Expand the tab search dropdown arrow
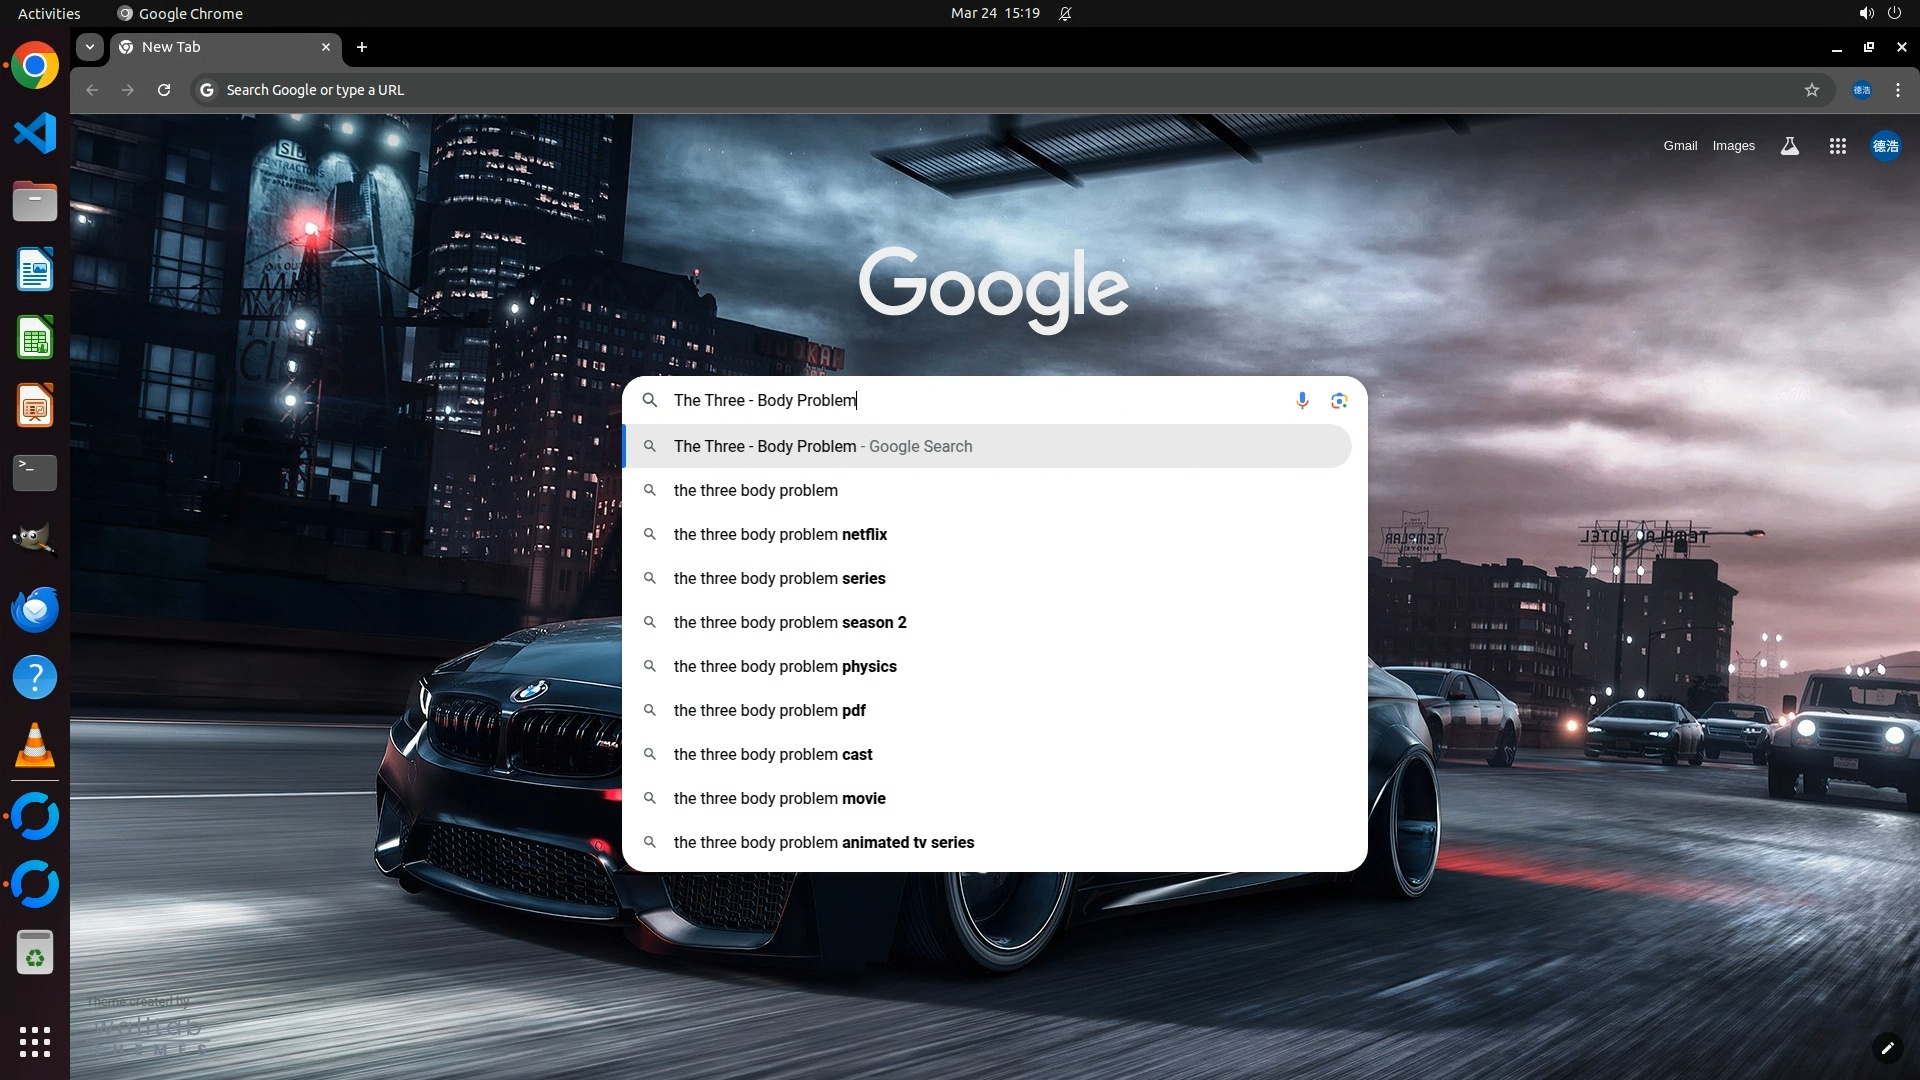Screen dimensions: 1920x1080 coord(90,47)
